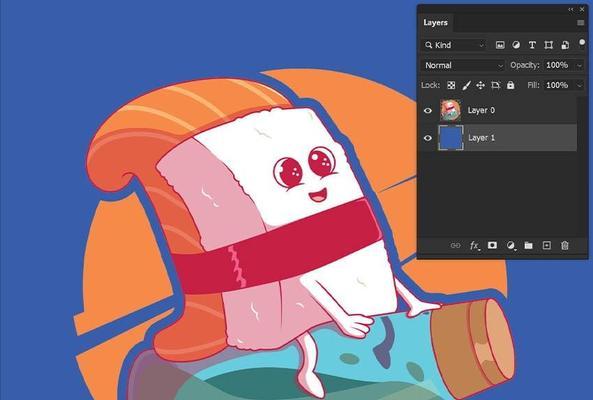593x400 pixels.
Task: Expand the Fill slider arrow
Action: (579, 86)
